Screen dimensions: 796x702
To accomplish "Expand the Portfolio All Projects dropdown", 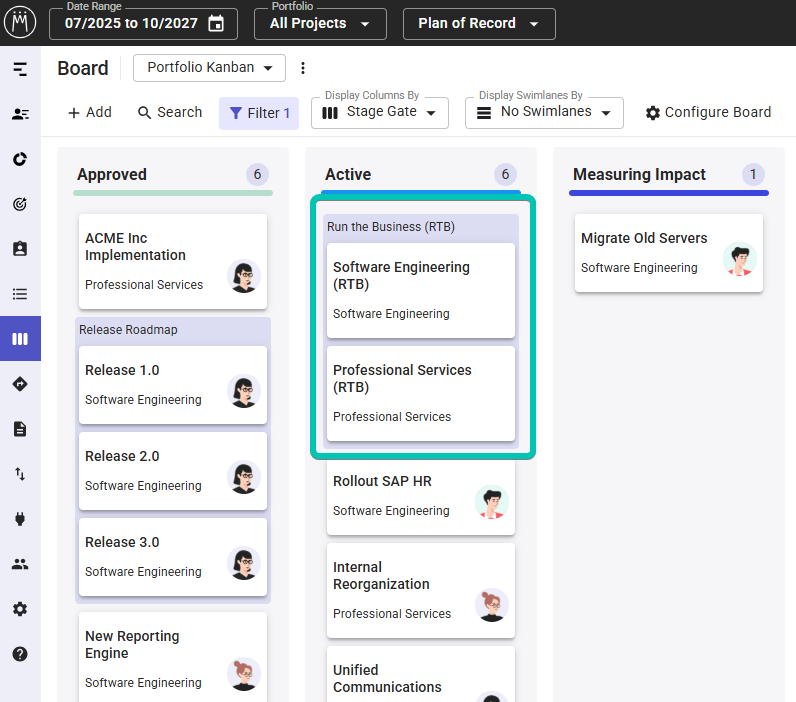I will tap(320, 24).
